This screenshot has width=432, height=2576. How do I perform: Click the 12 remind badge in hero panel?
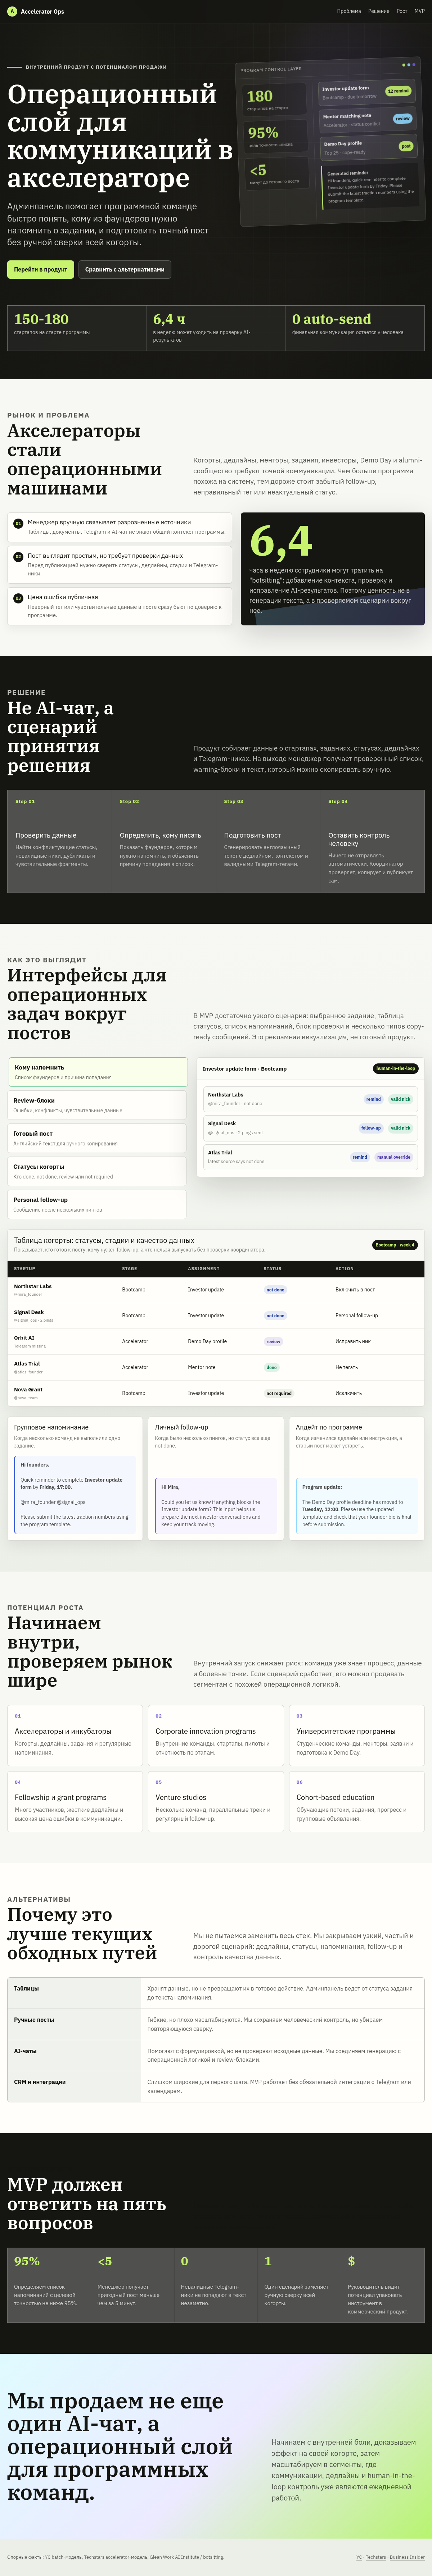tap(398, 91)
